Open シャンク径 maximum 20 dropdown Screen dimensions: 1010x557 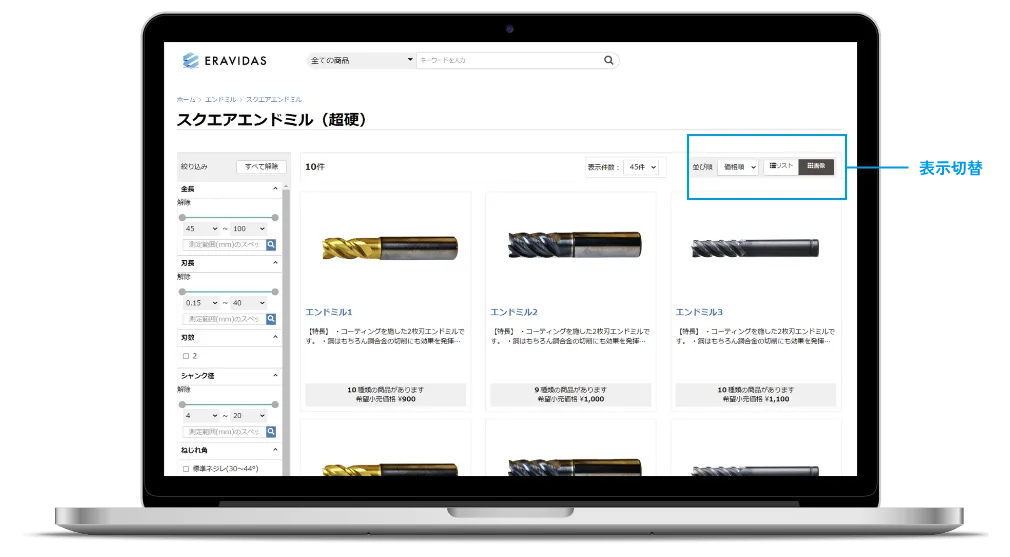coord(249,415)
